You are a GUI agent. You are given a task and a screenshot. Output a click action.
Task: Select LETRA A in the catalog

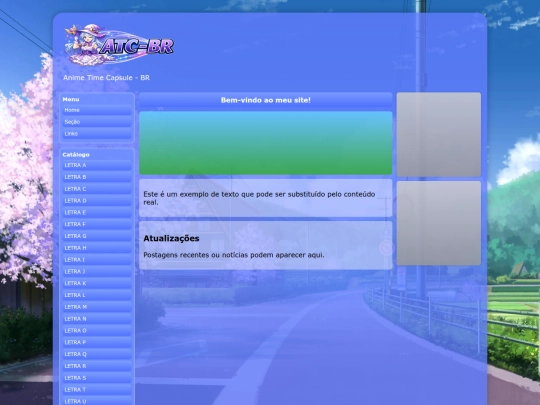[97, 165]
